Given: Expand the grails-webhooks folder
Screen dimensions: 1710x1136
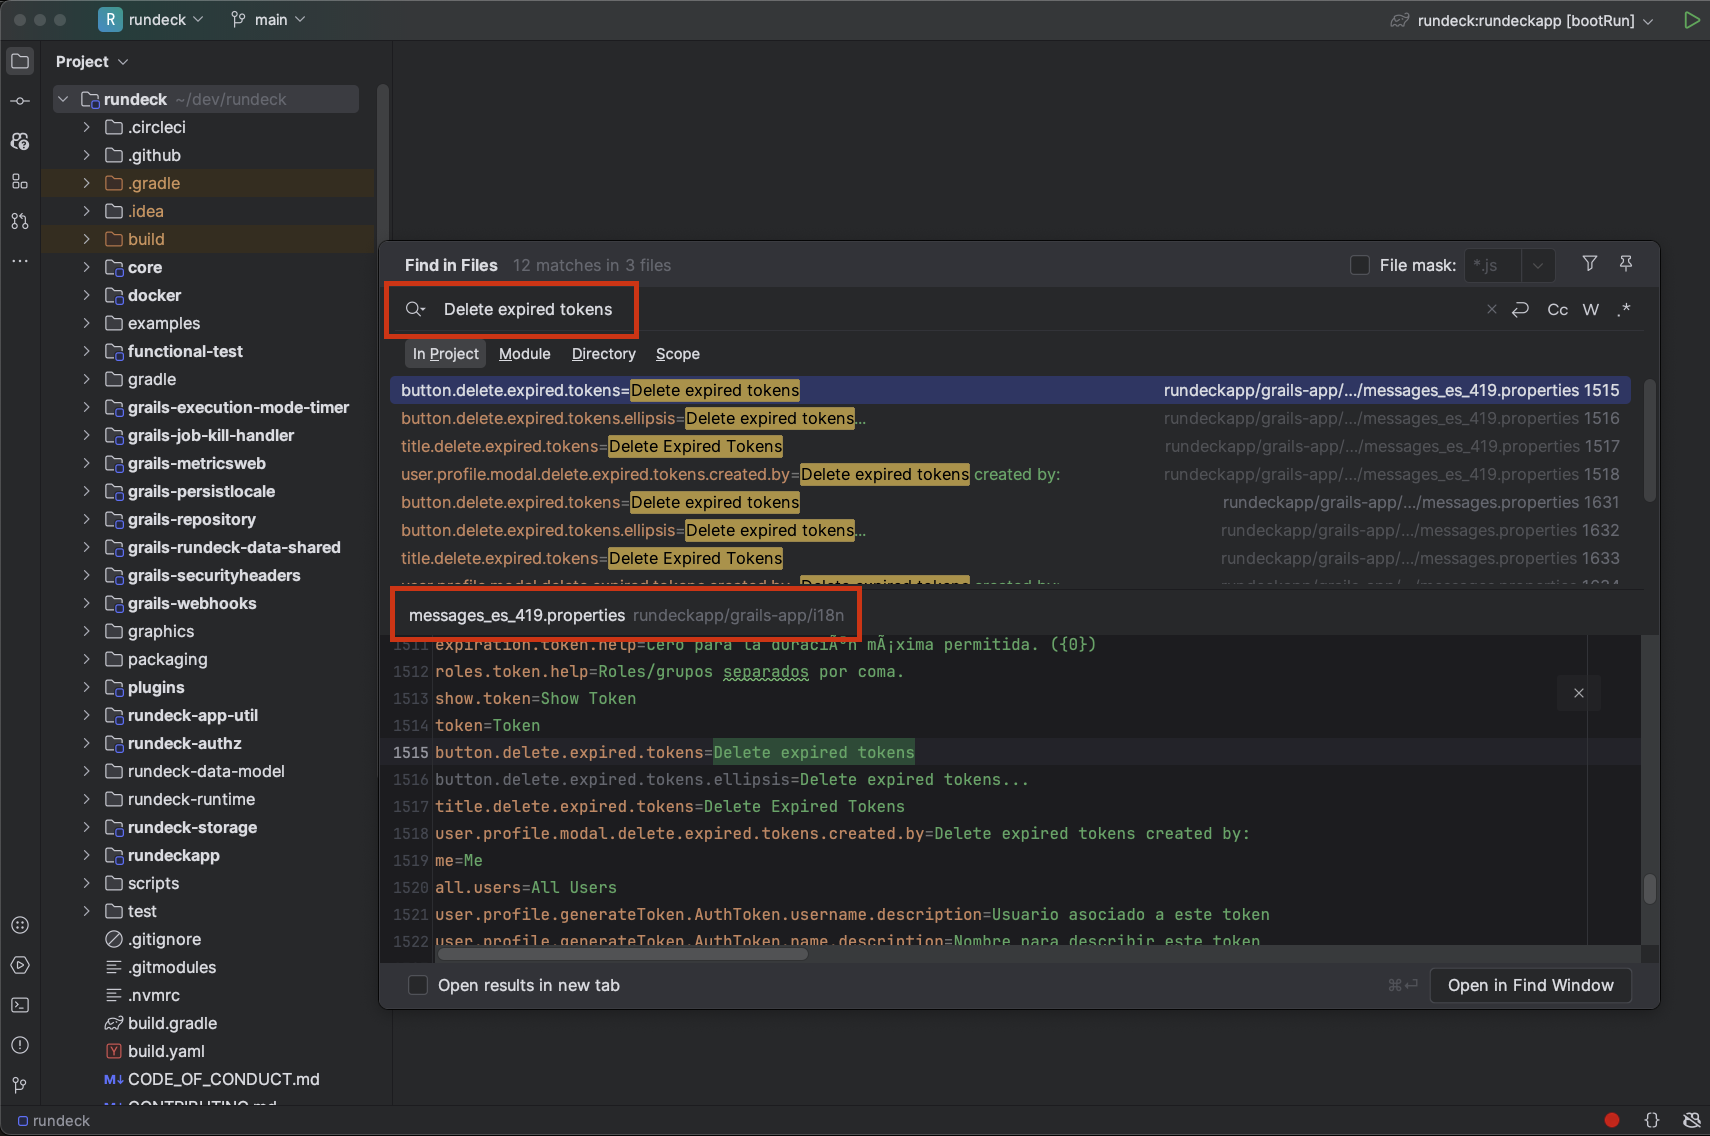Looking at the screenshot, I should click(x=86, y=603).
